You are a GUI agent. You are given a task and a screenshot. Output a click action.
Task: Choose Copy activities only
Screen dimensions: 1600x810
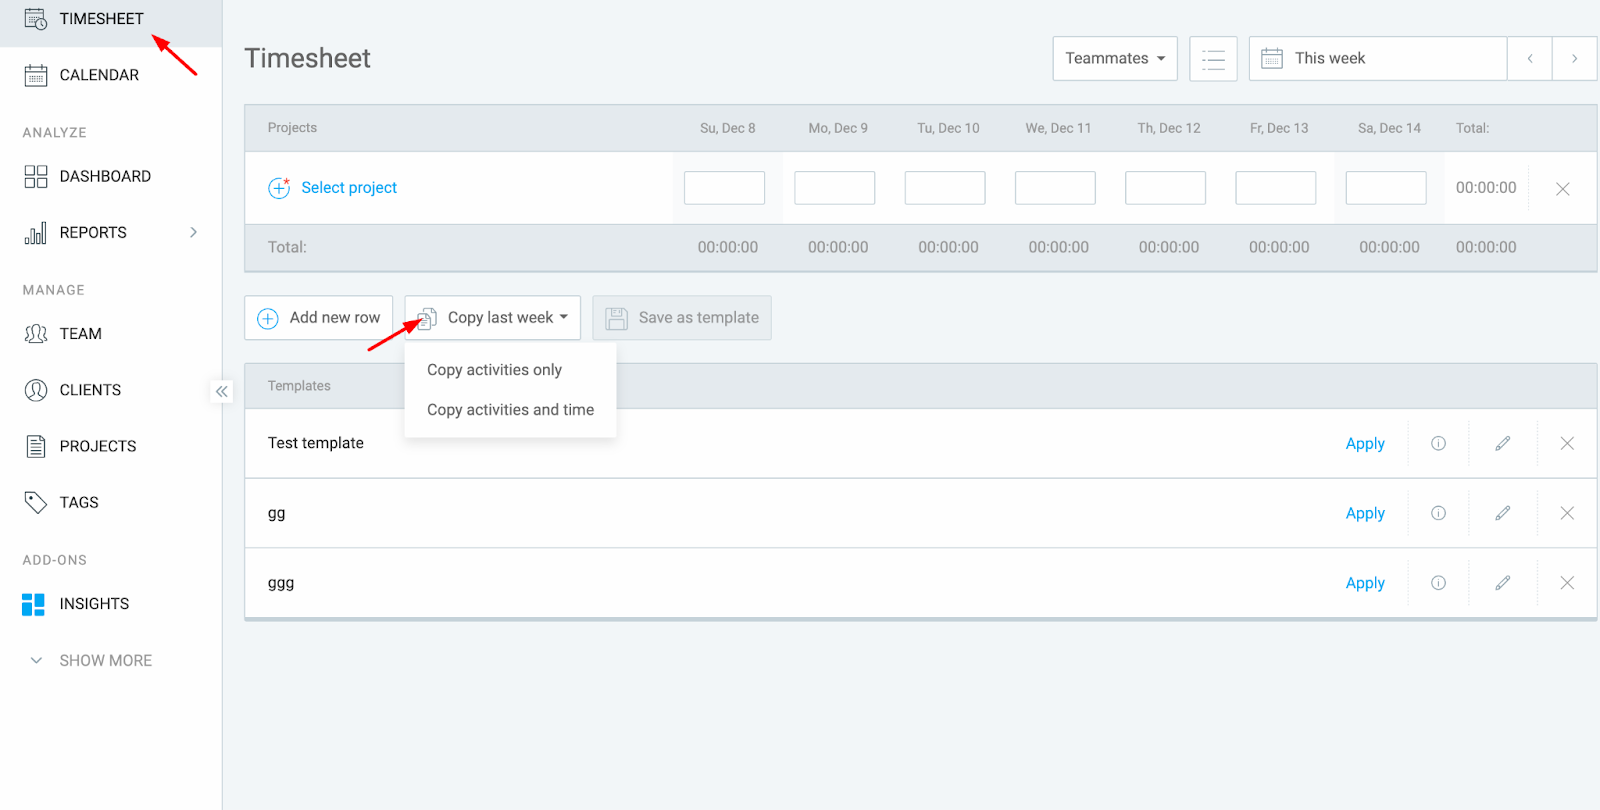494,370
